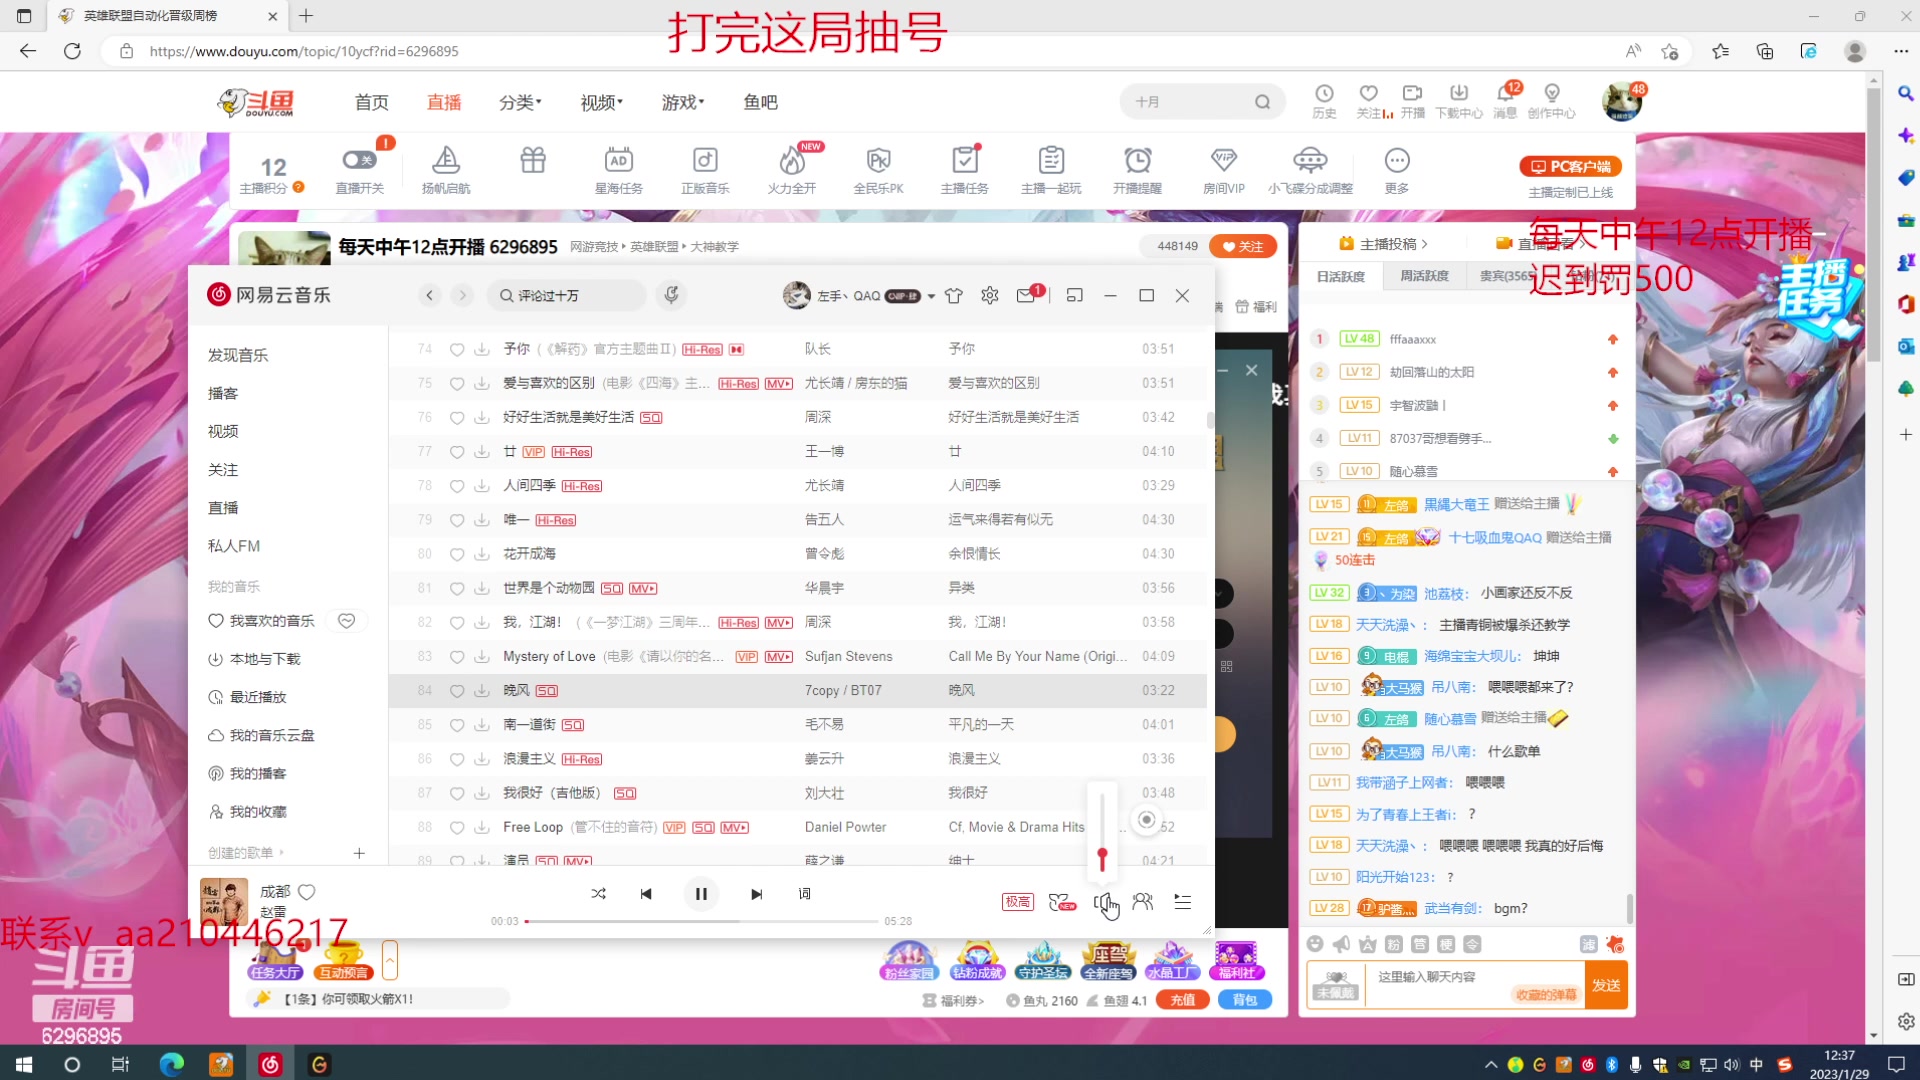The width and height of the screenshot is (1920, 1080).
Task: Expand 创建的歌单 section
Action: point(245,853)
